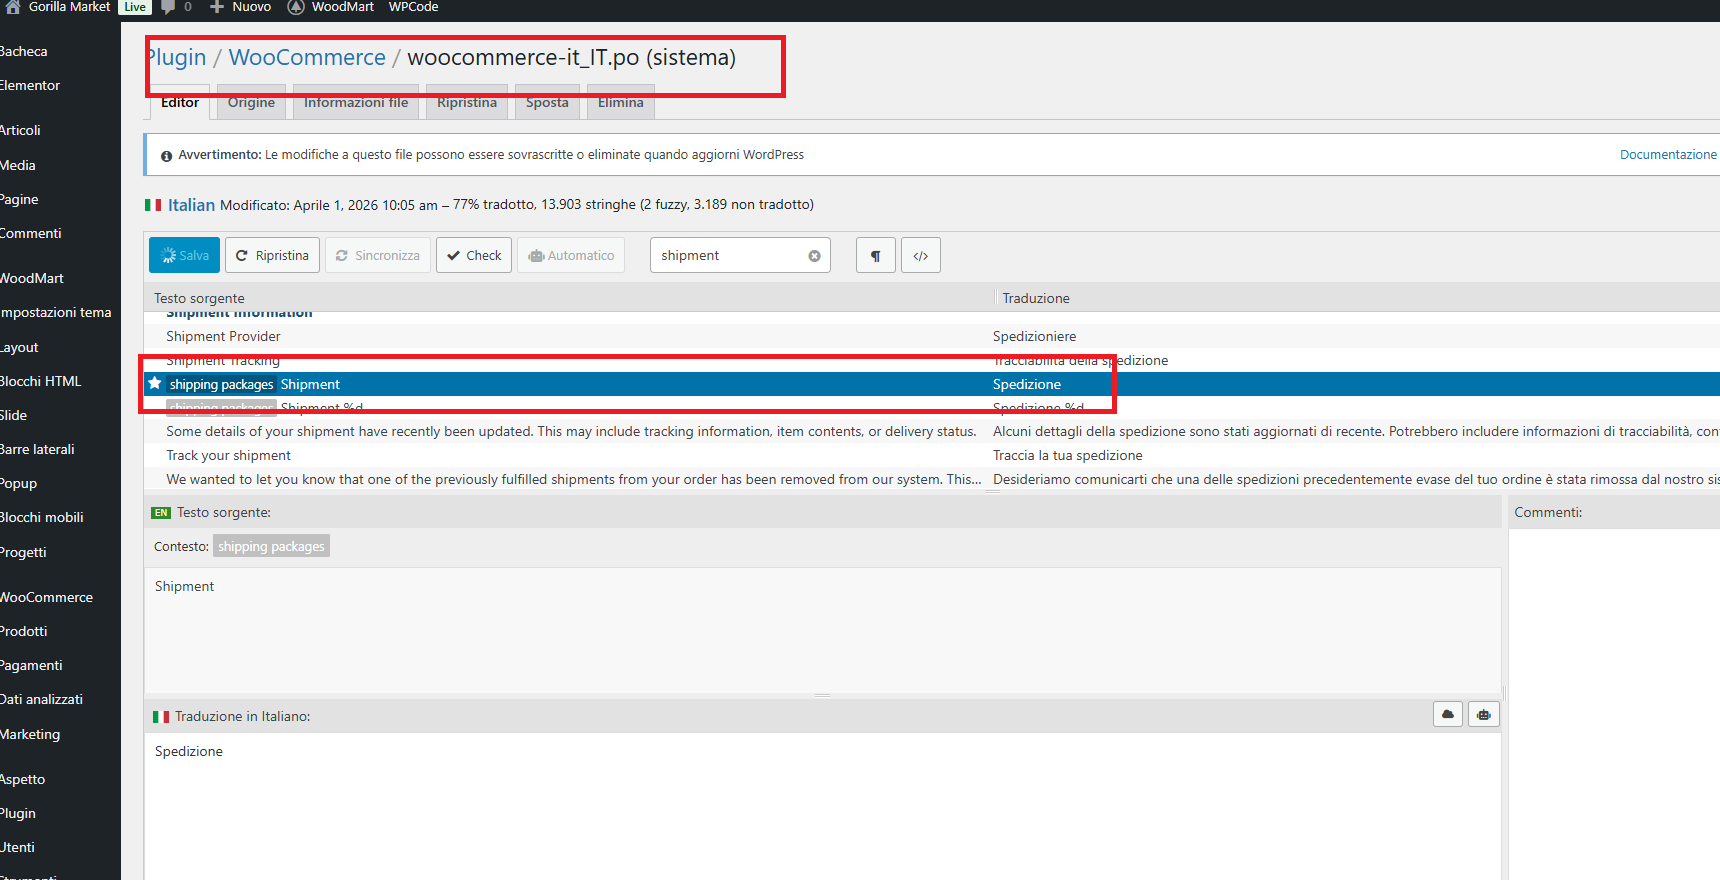Open Popup in the sidebar
Image resolution: width=1720 pixels, height=880 pixels.
(x=18, y=483)
